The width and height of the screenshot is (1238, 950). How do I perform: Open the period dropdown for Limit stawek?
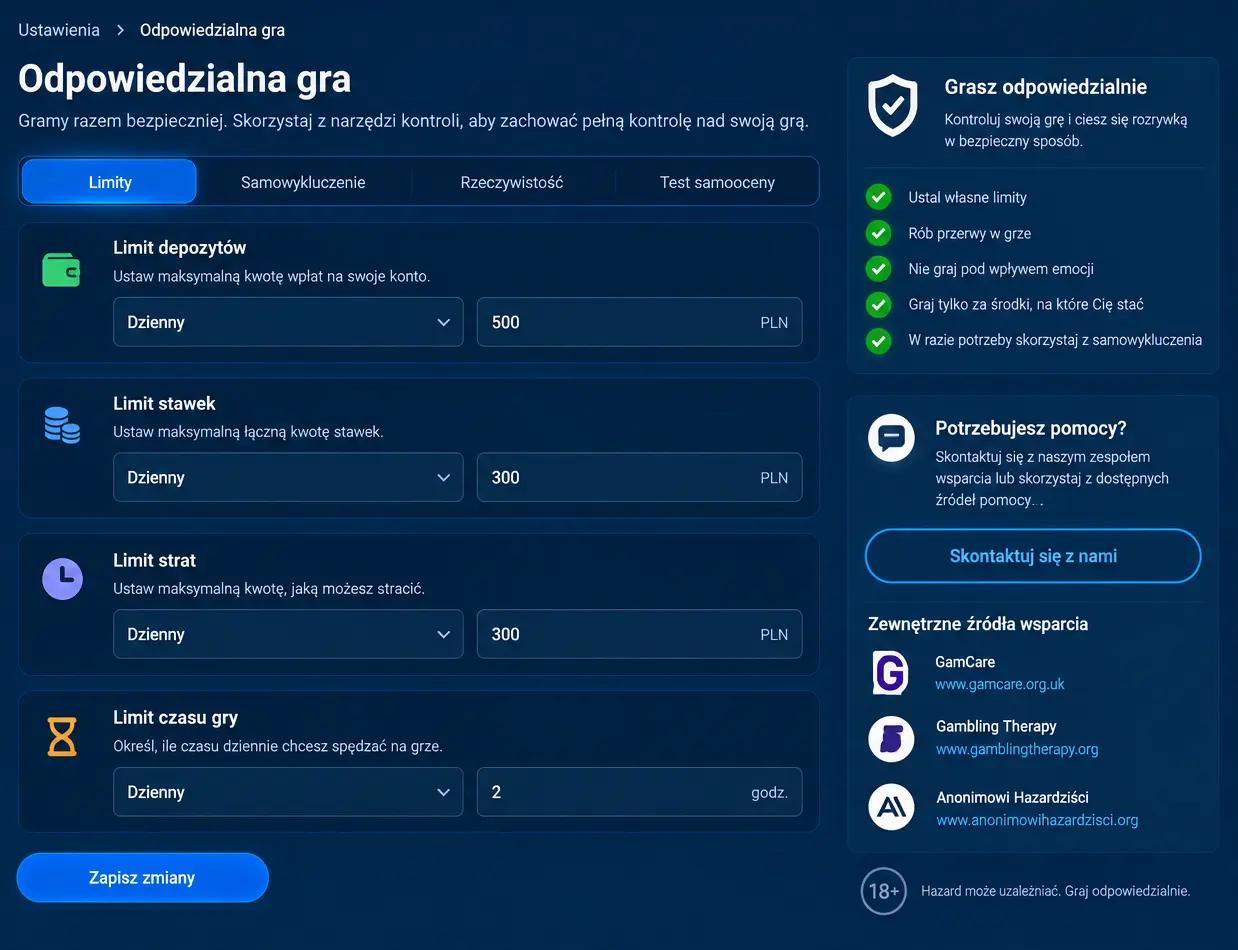click(x=288, y=477)
